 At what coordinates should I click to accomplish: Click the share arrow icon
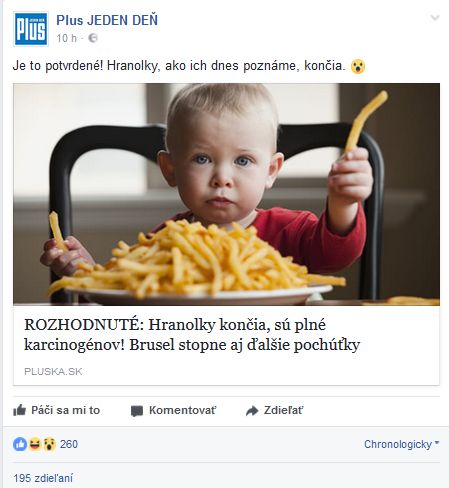[252, 411]
